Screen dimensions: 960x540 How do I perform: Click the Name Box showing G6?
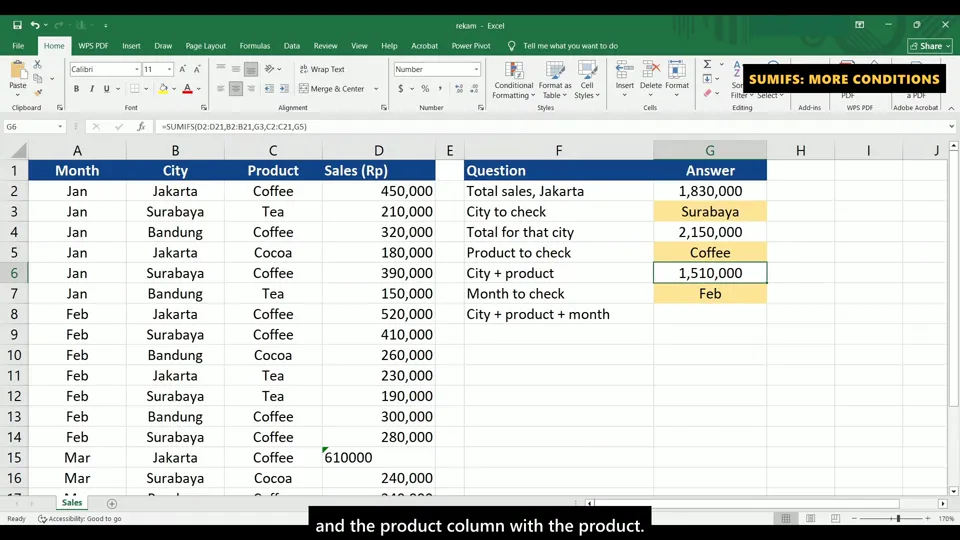(34, 127)
